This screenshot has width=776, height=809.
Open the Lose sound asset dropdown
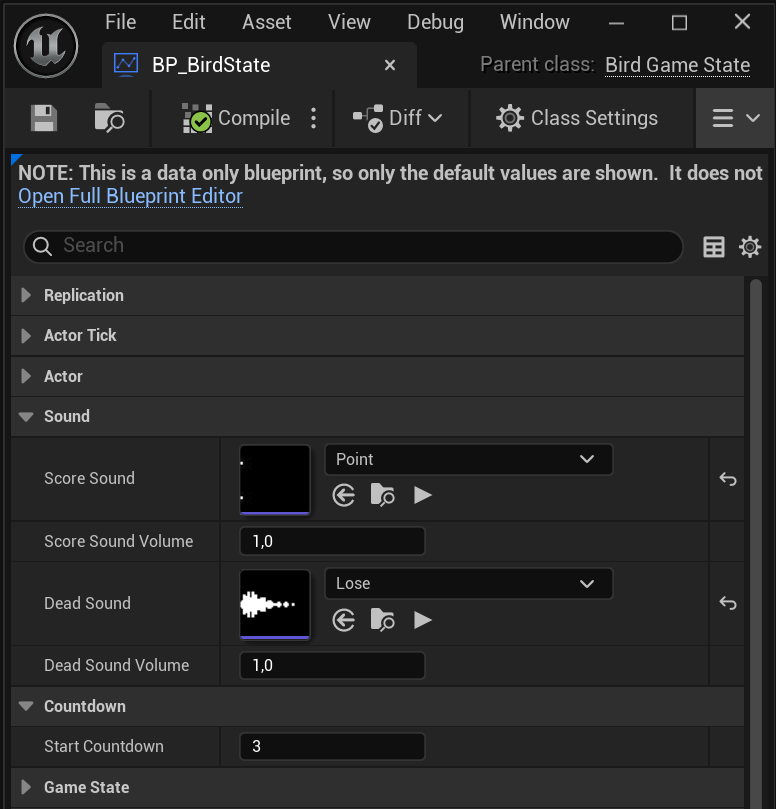click(x=468, y=584)
